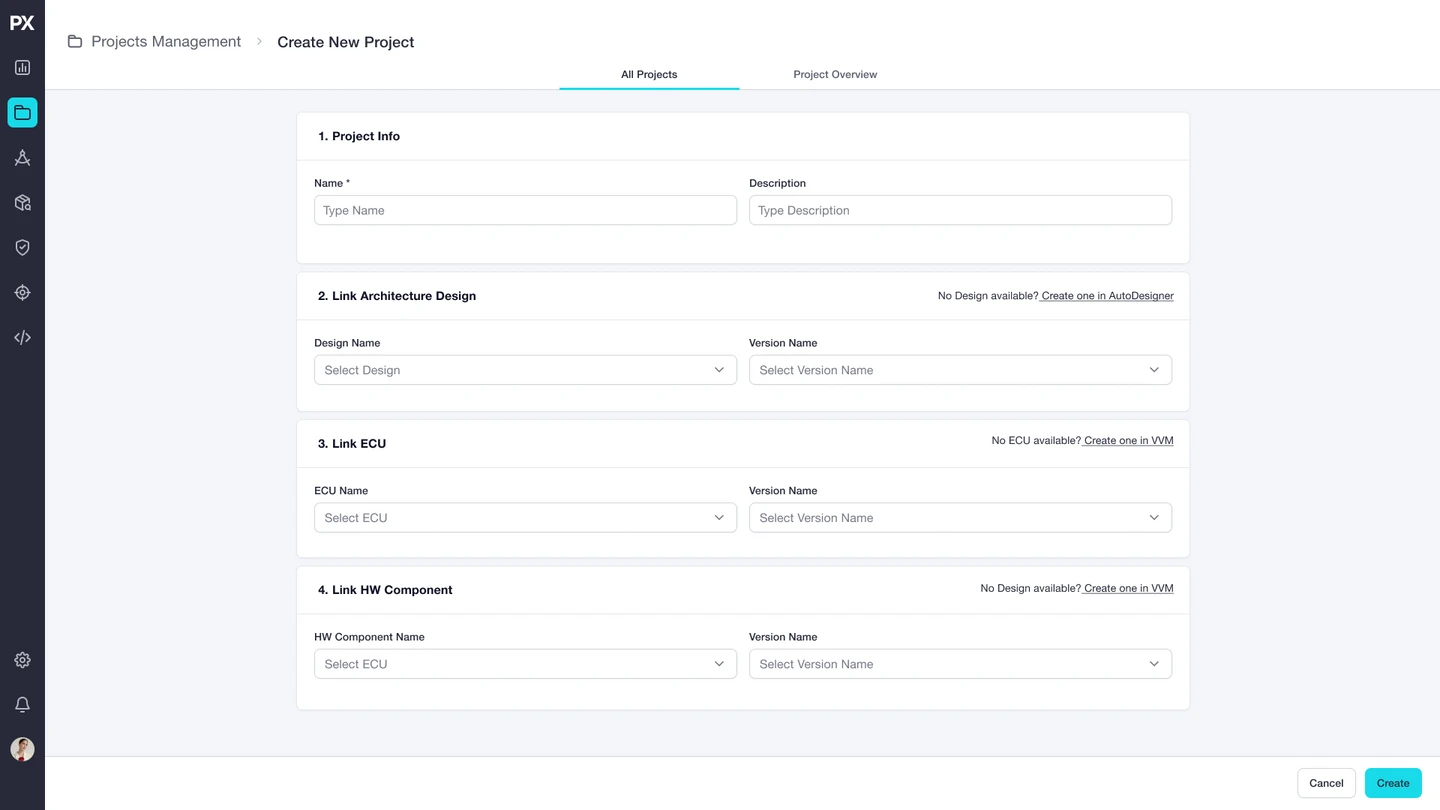Click the crosshair target icon in sidebar
The height and width of the screenshot is (810, 1440).
22,293
